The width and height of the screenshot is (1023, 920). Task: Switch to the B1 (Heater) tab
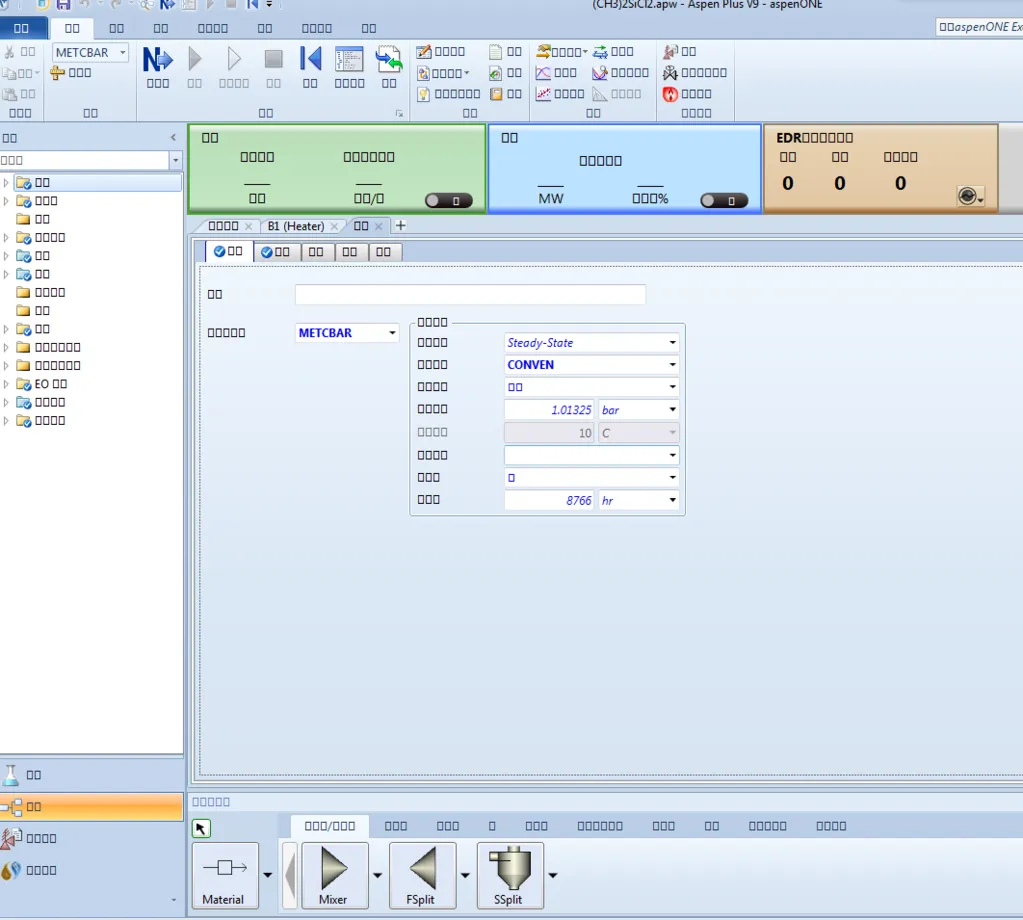click(296, 226)
